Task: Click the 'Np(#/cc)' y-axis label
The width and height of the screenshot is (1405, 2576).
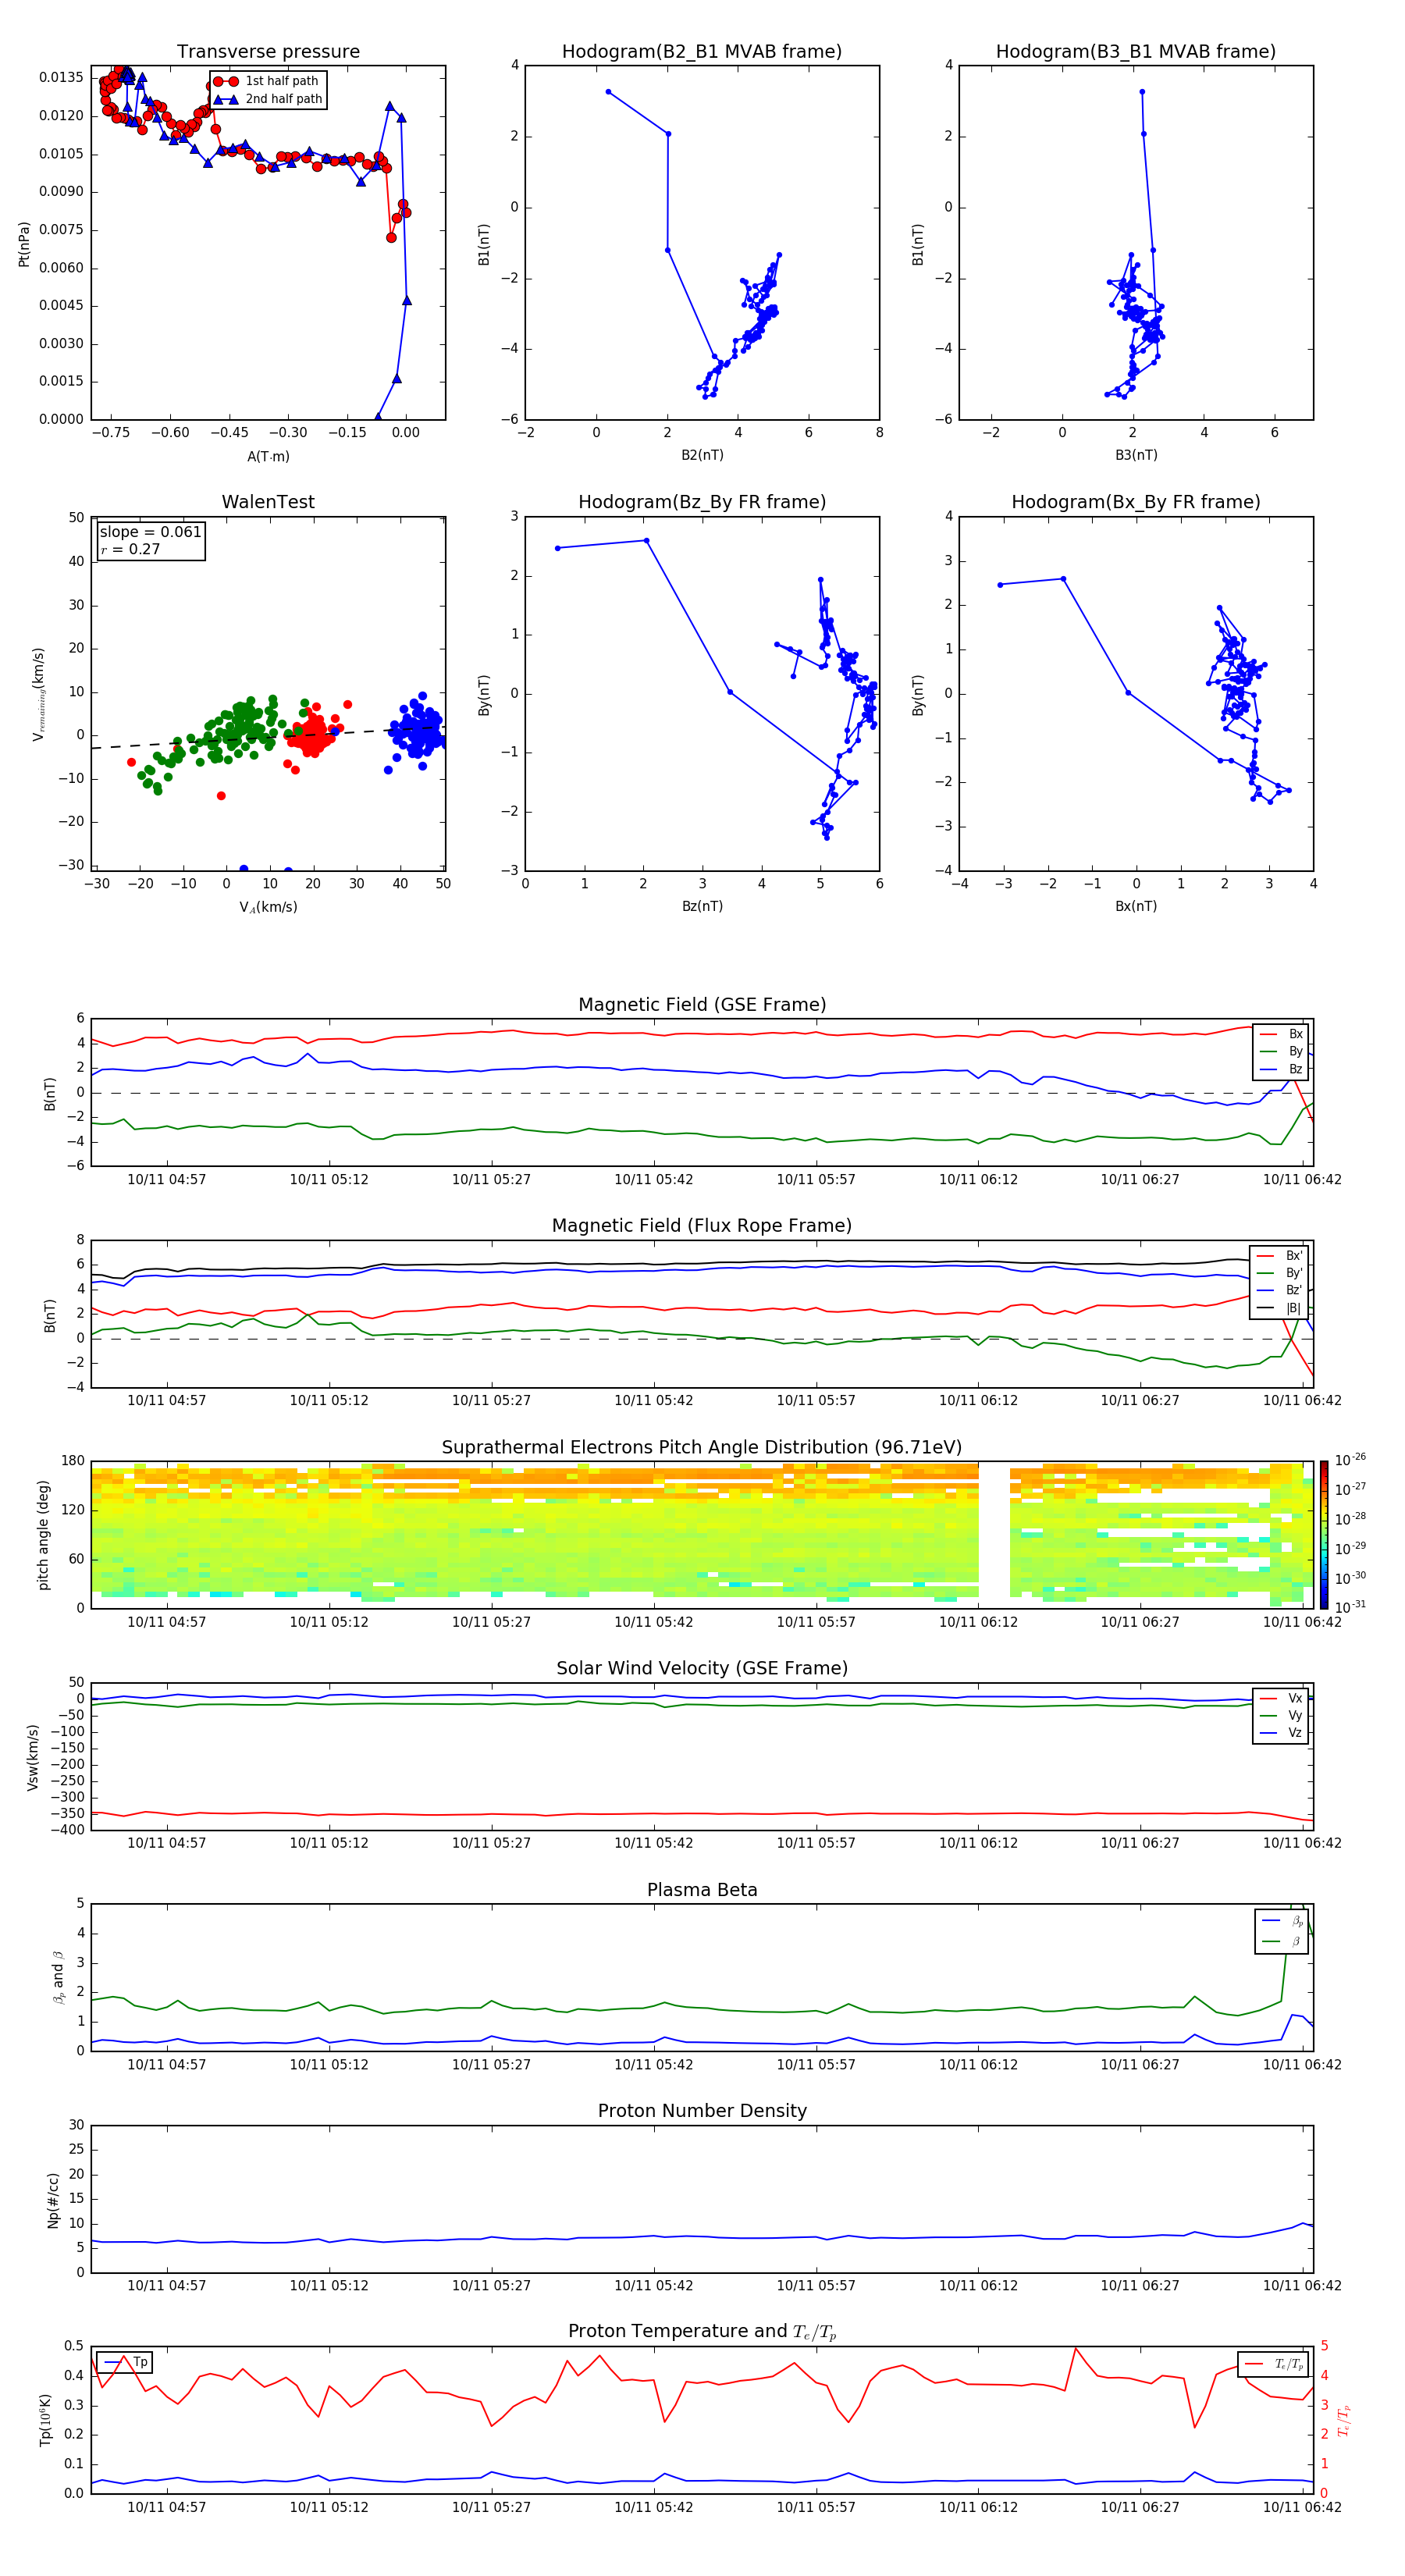Action: click(x=53, y=2200)
